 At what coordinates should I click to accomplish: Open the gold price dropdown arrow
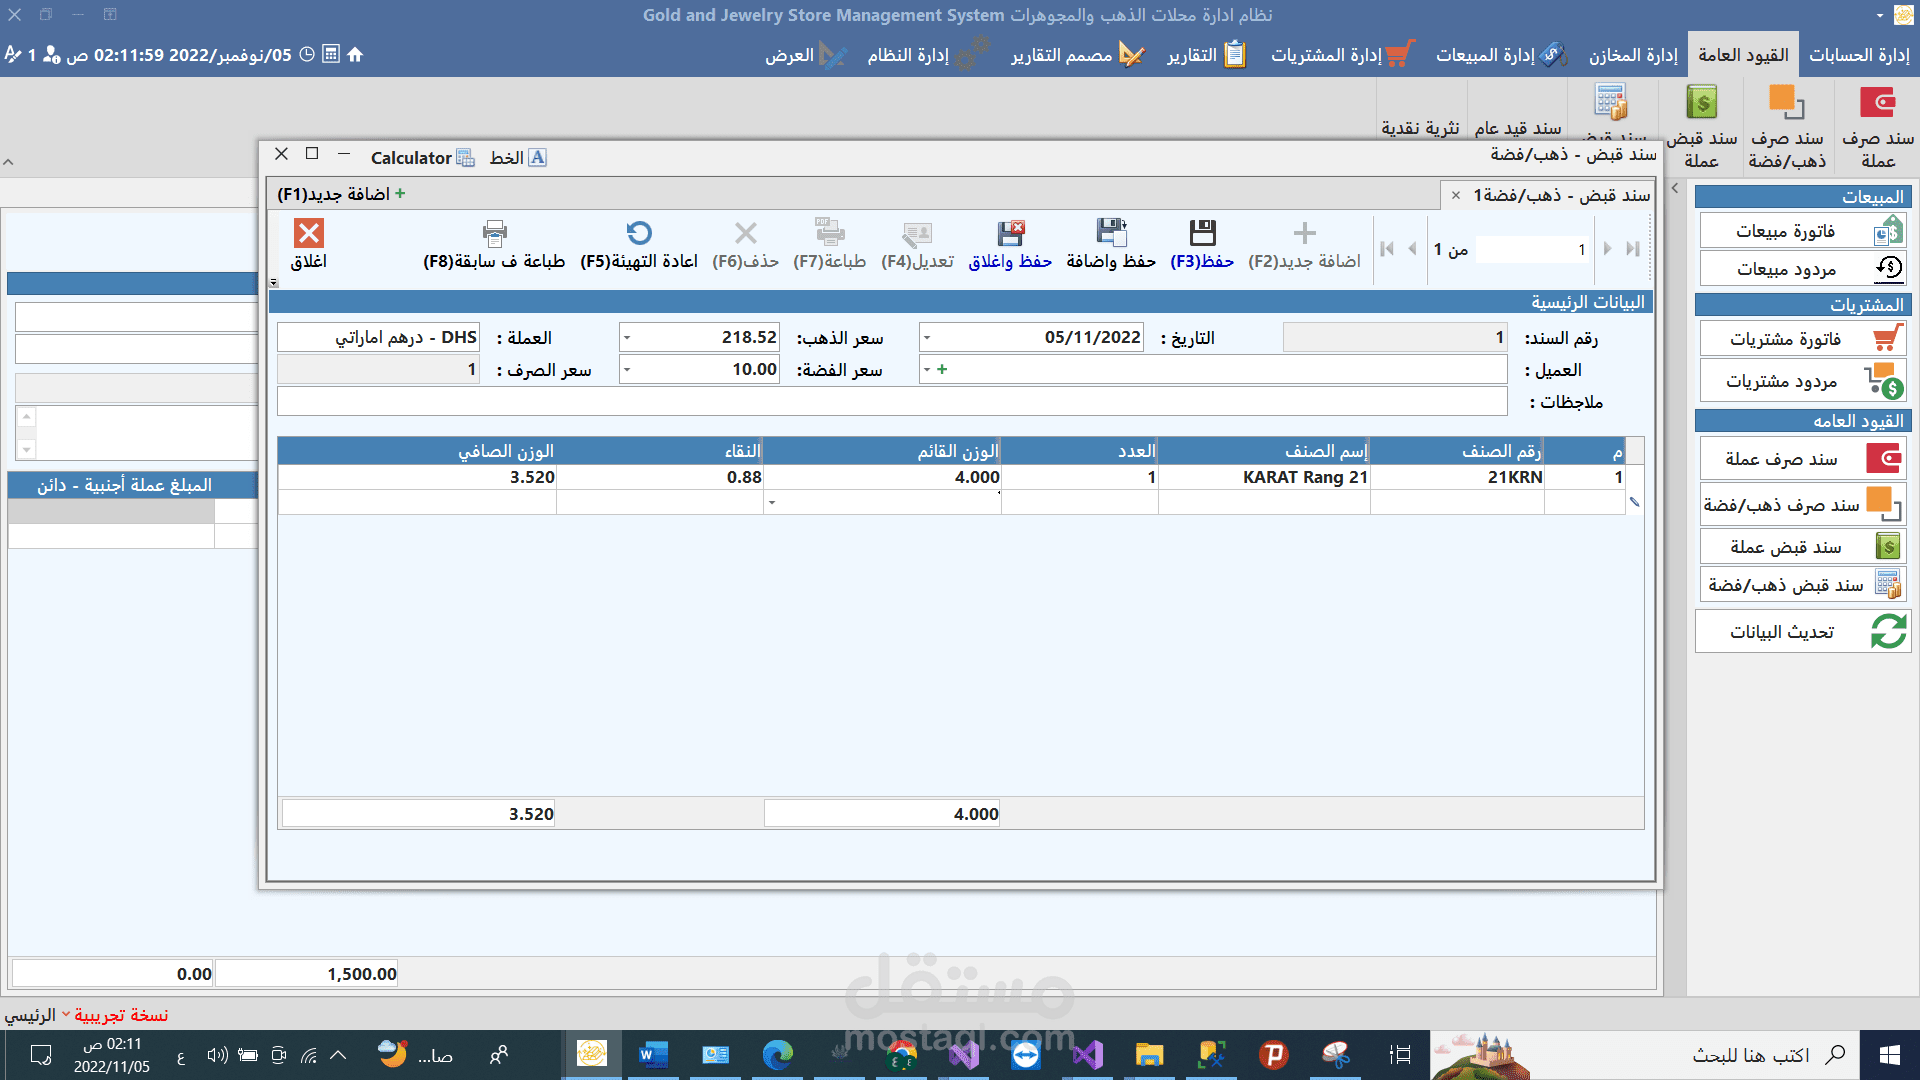tap(627, 338)
